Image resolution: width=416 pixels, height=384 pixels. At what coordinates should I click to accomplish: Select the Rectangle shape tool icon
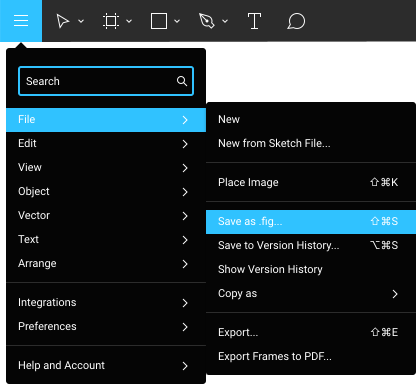pyautogui.click(x=159, y=21)
